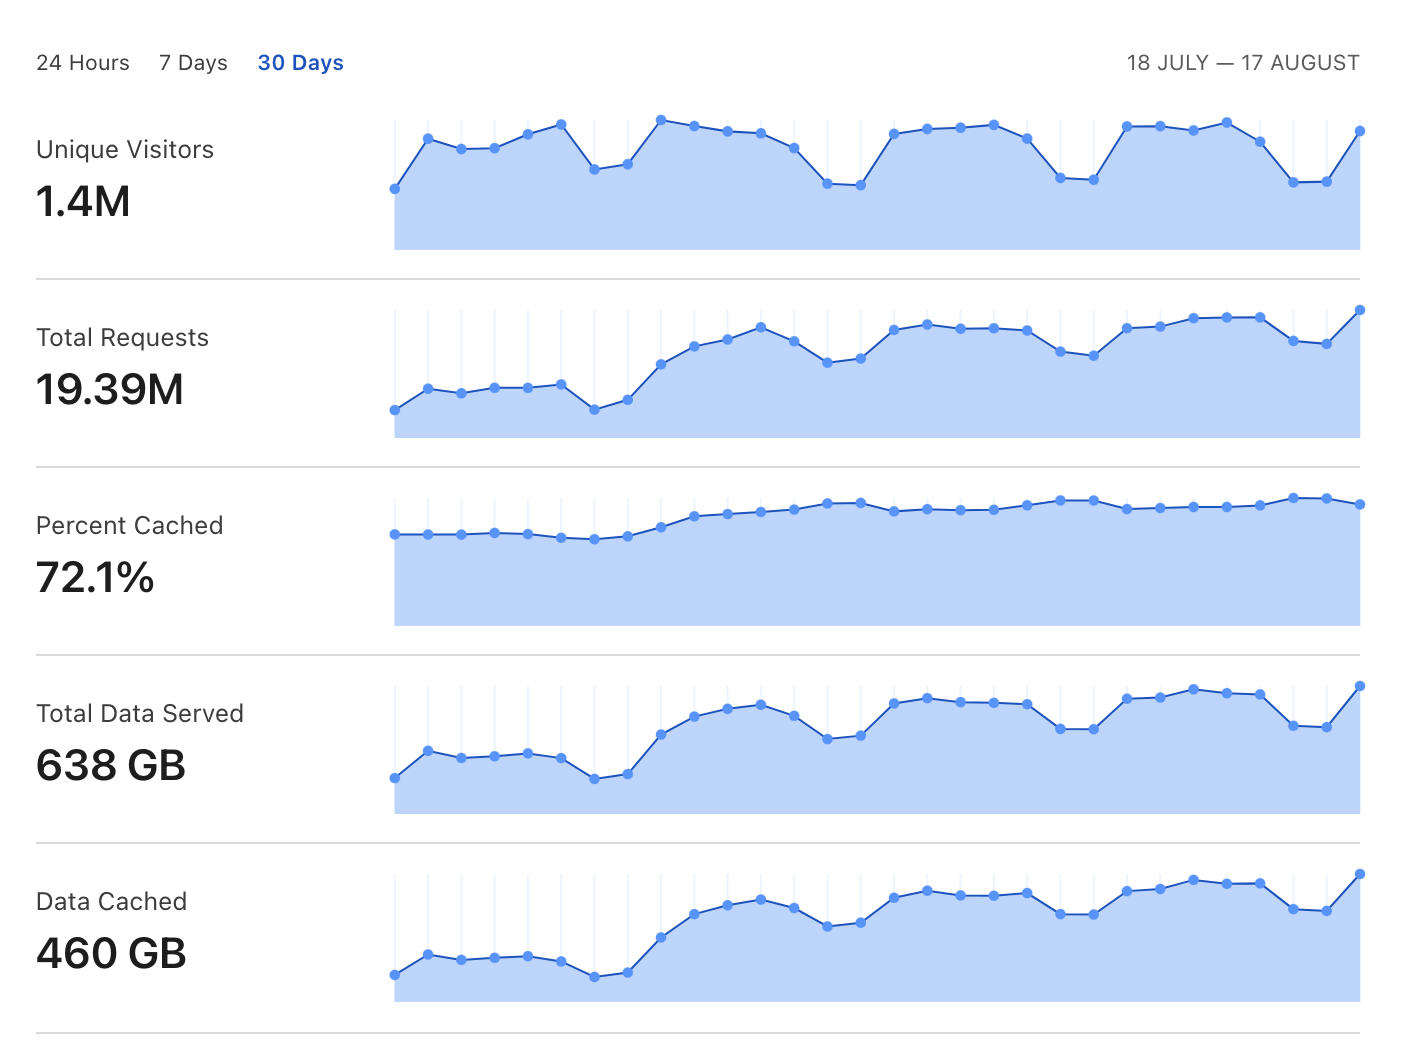1404x1050 pixels.
Task: Click the 72.1% cached value
Action: pos(96,578)
